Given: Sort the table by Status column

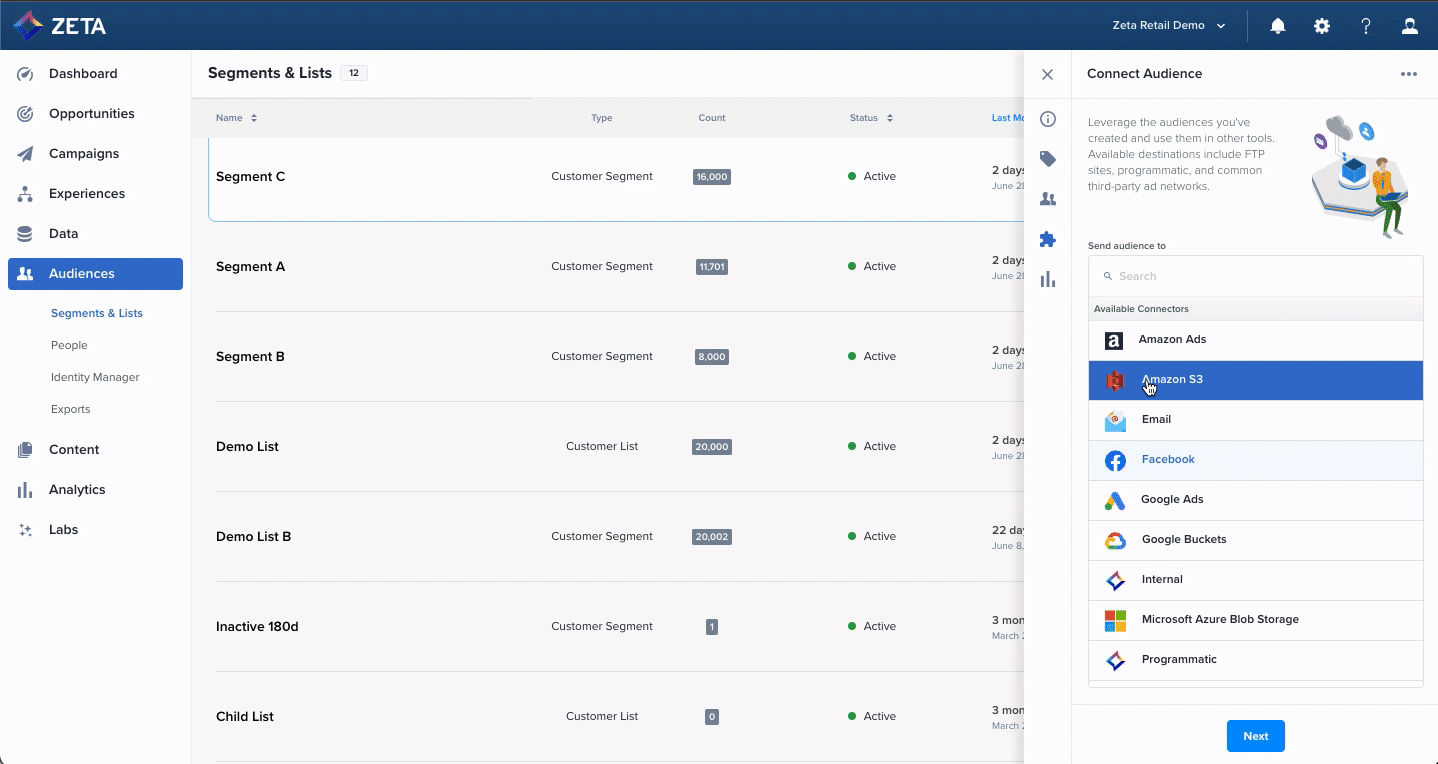Looking at the screenshot, I should coord(870,118).
